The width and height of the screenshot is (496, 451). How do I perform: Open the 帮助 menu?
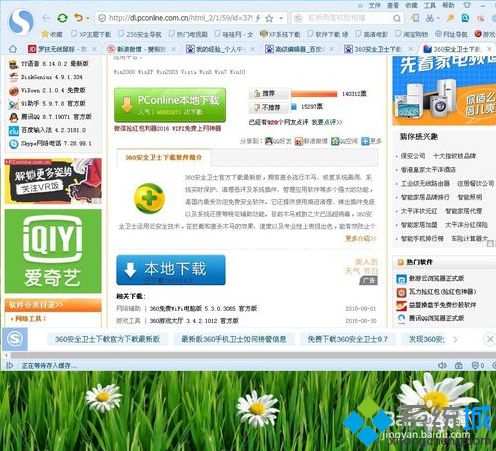pos(448,5)
